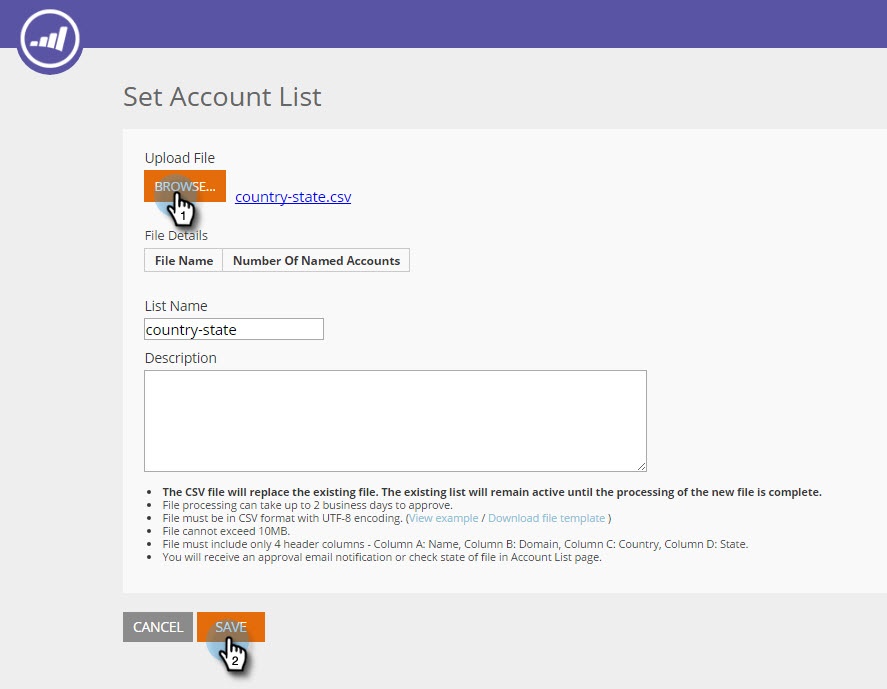Click the File Details label

tap(176, 235)
